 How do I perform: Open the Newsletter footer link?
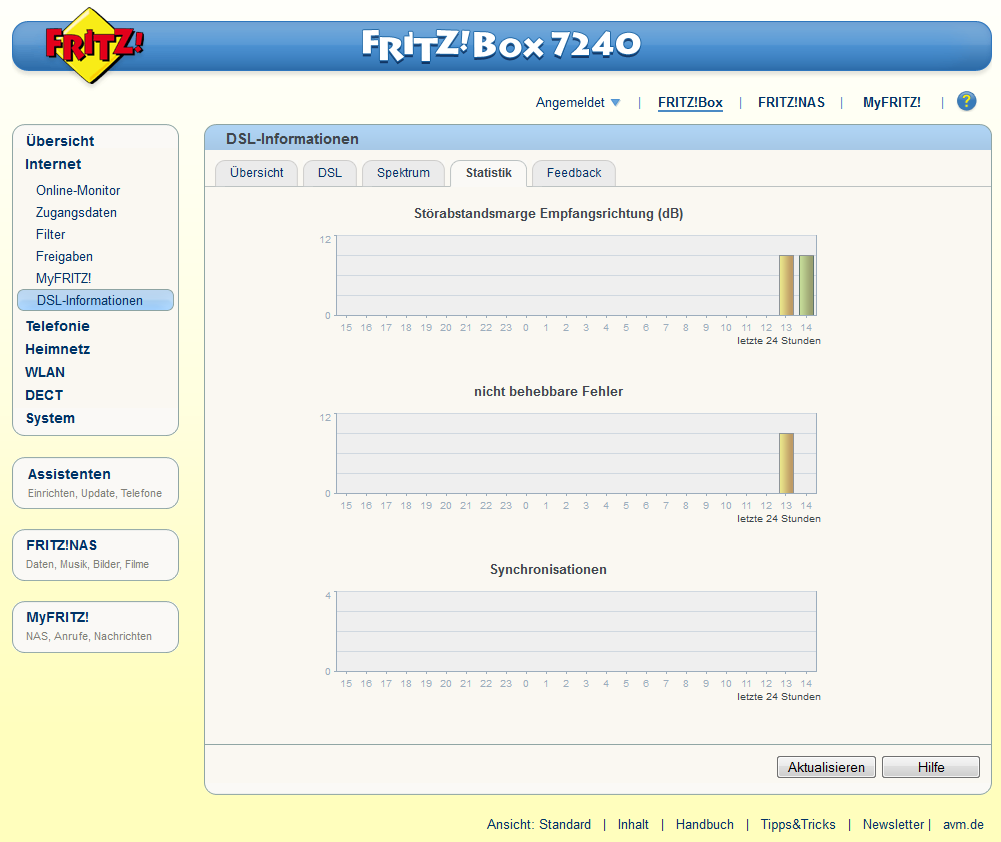pyautogui.click(x=893, y=825)
